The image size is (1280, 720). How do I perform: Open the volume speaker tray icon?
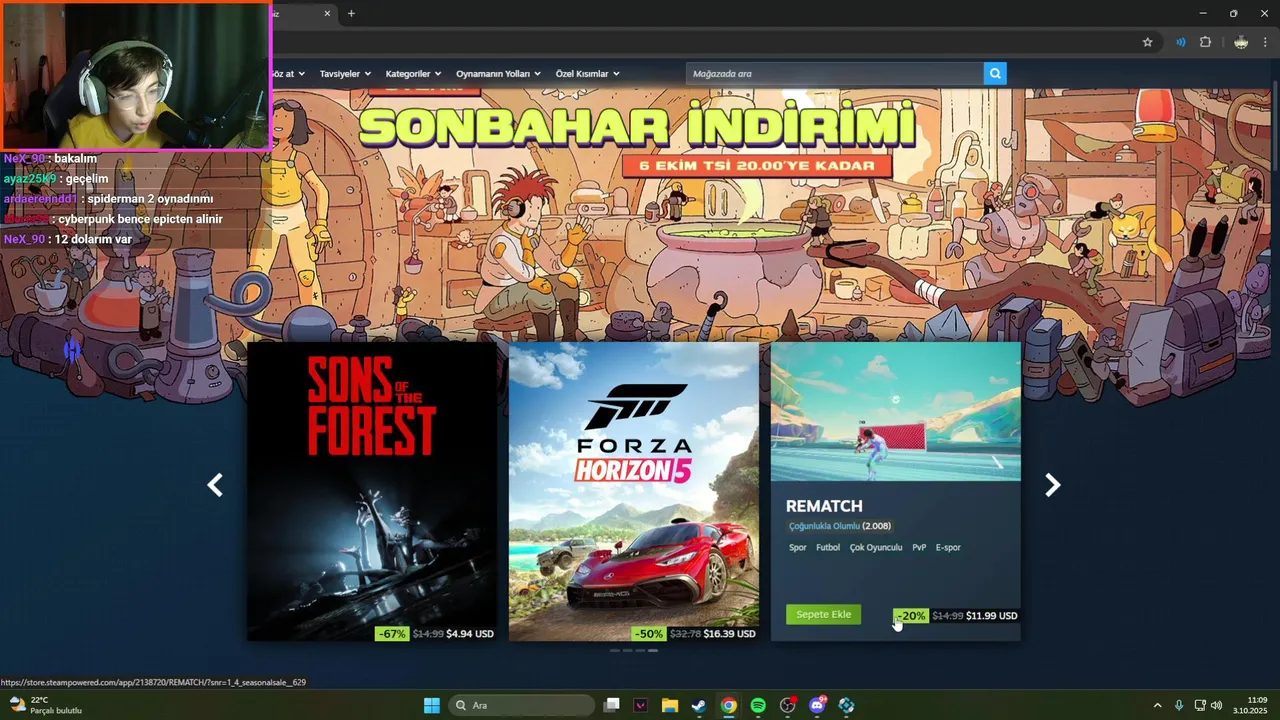tap(1217, 705)
